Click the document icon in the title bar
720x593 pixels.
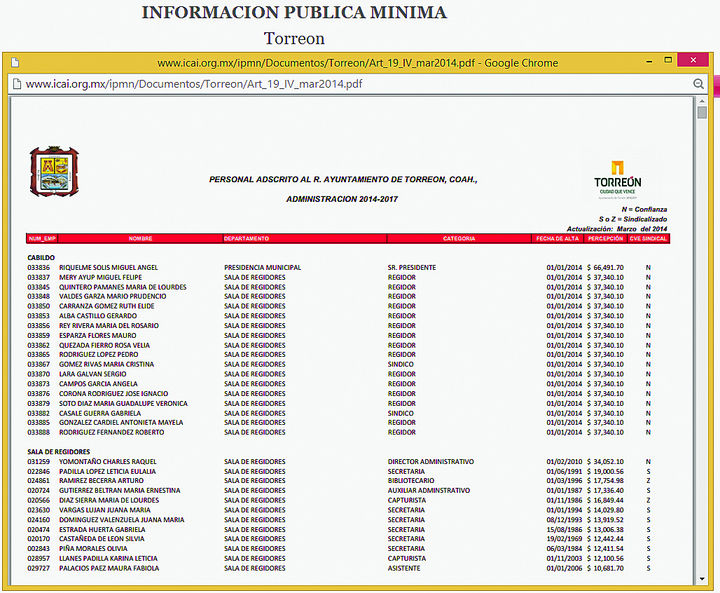[15, 61]
